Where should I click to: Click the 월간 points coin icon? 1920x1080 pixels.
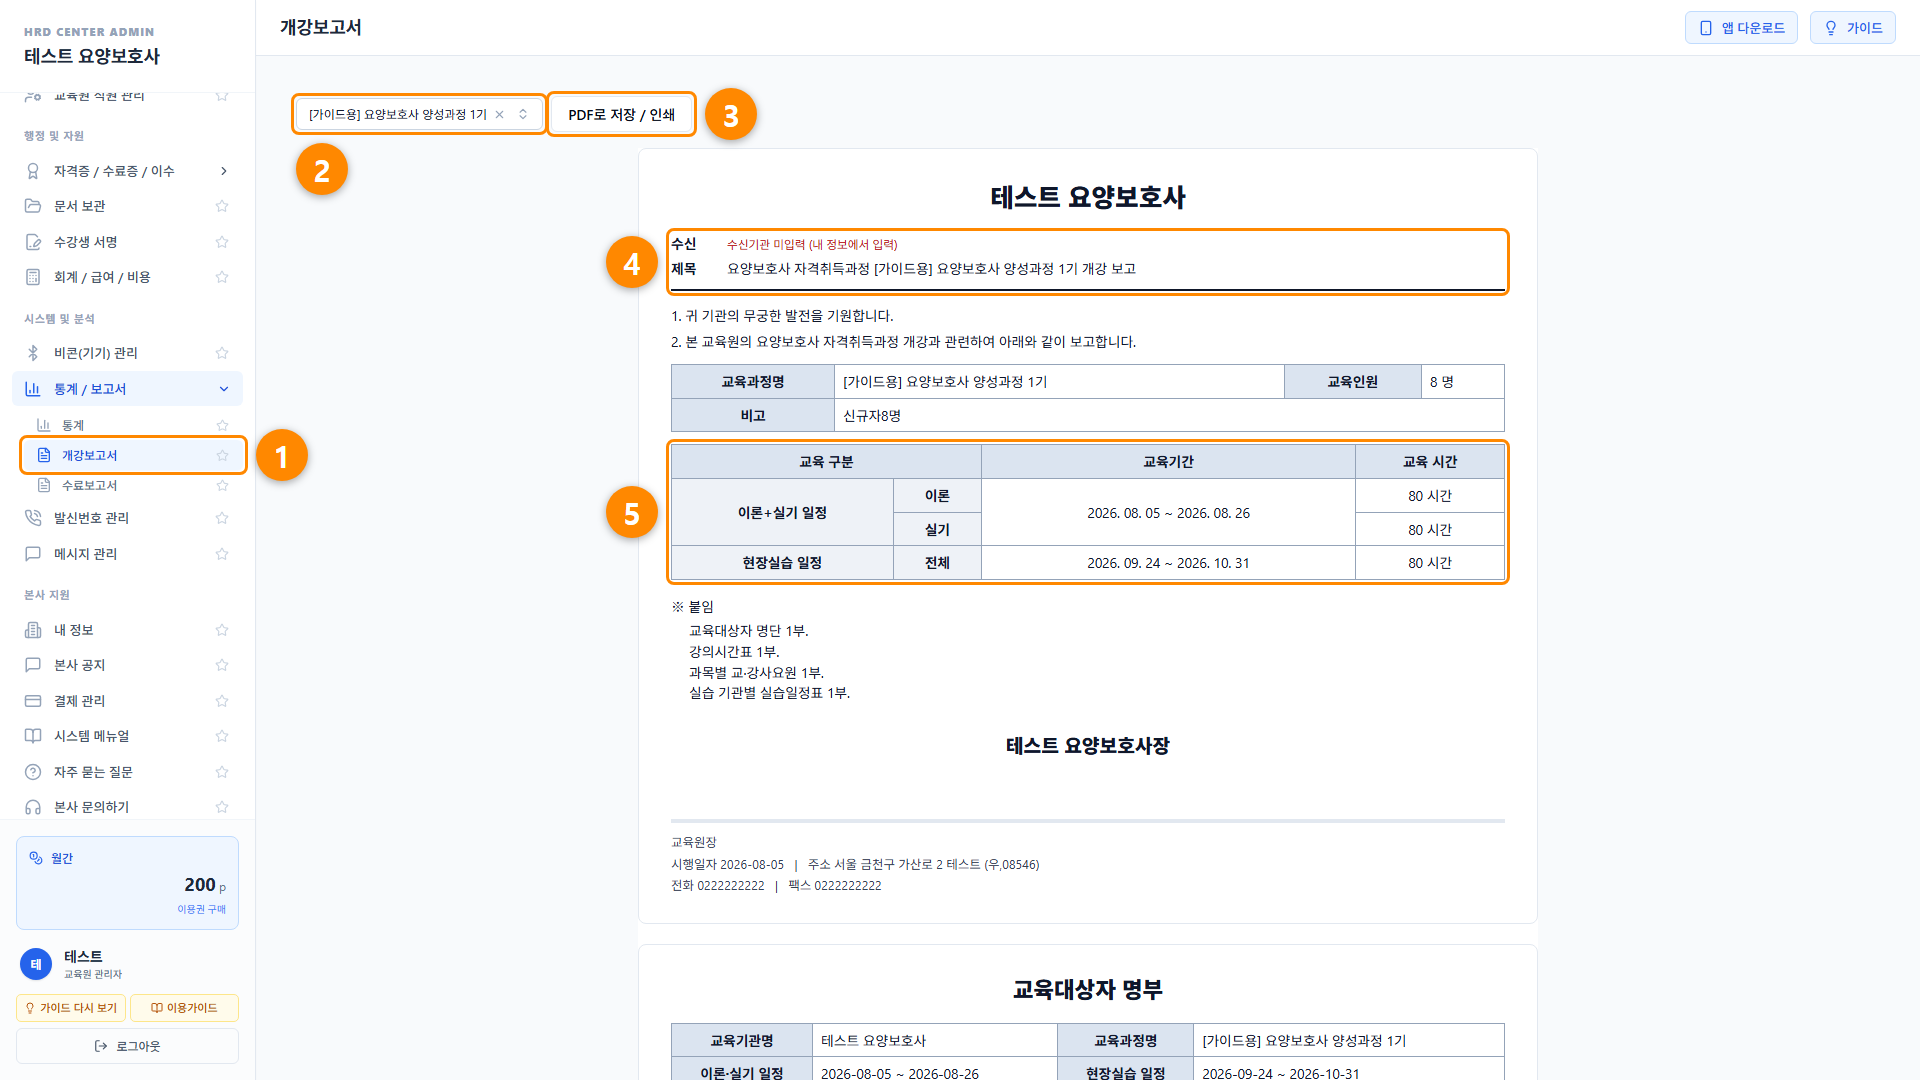36,858
